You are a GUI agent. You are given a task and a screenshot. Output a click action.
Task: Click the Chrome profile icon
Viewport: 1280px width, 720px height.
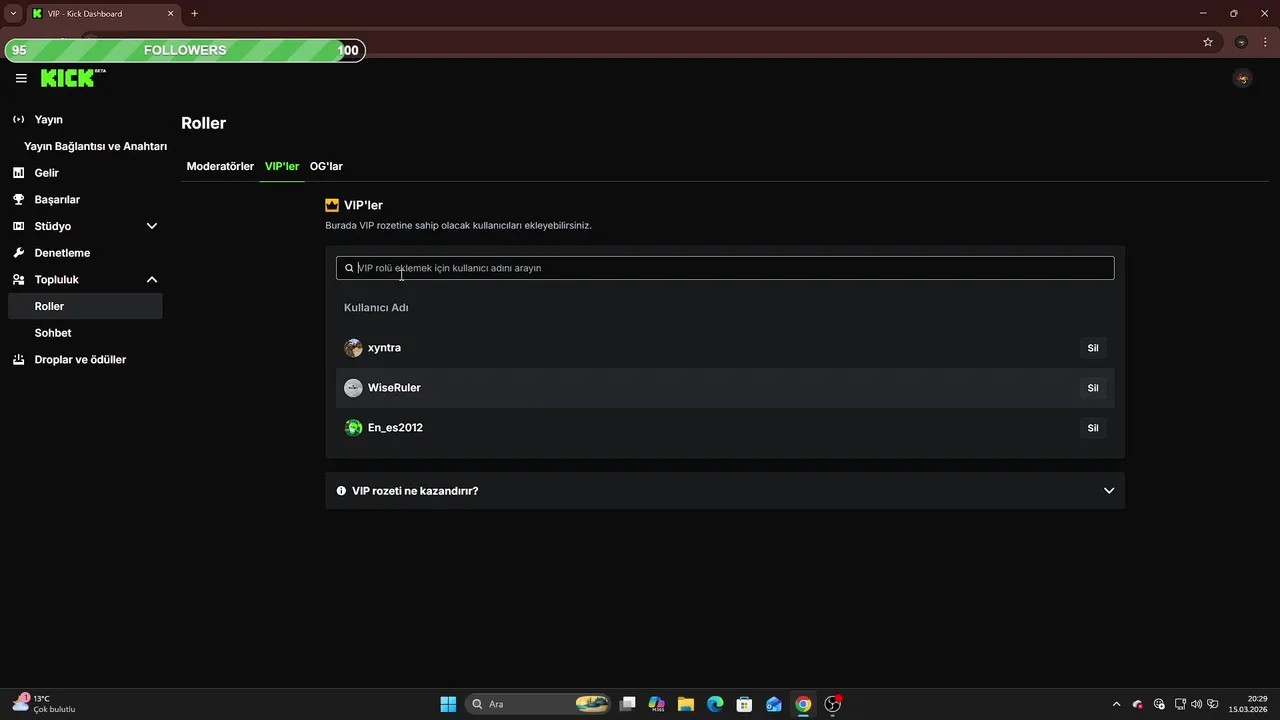(x=1241, y=42)
